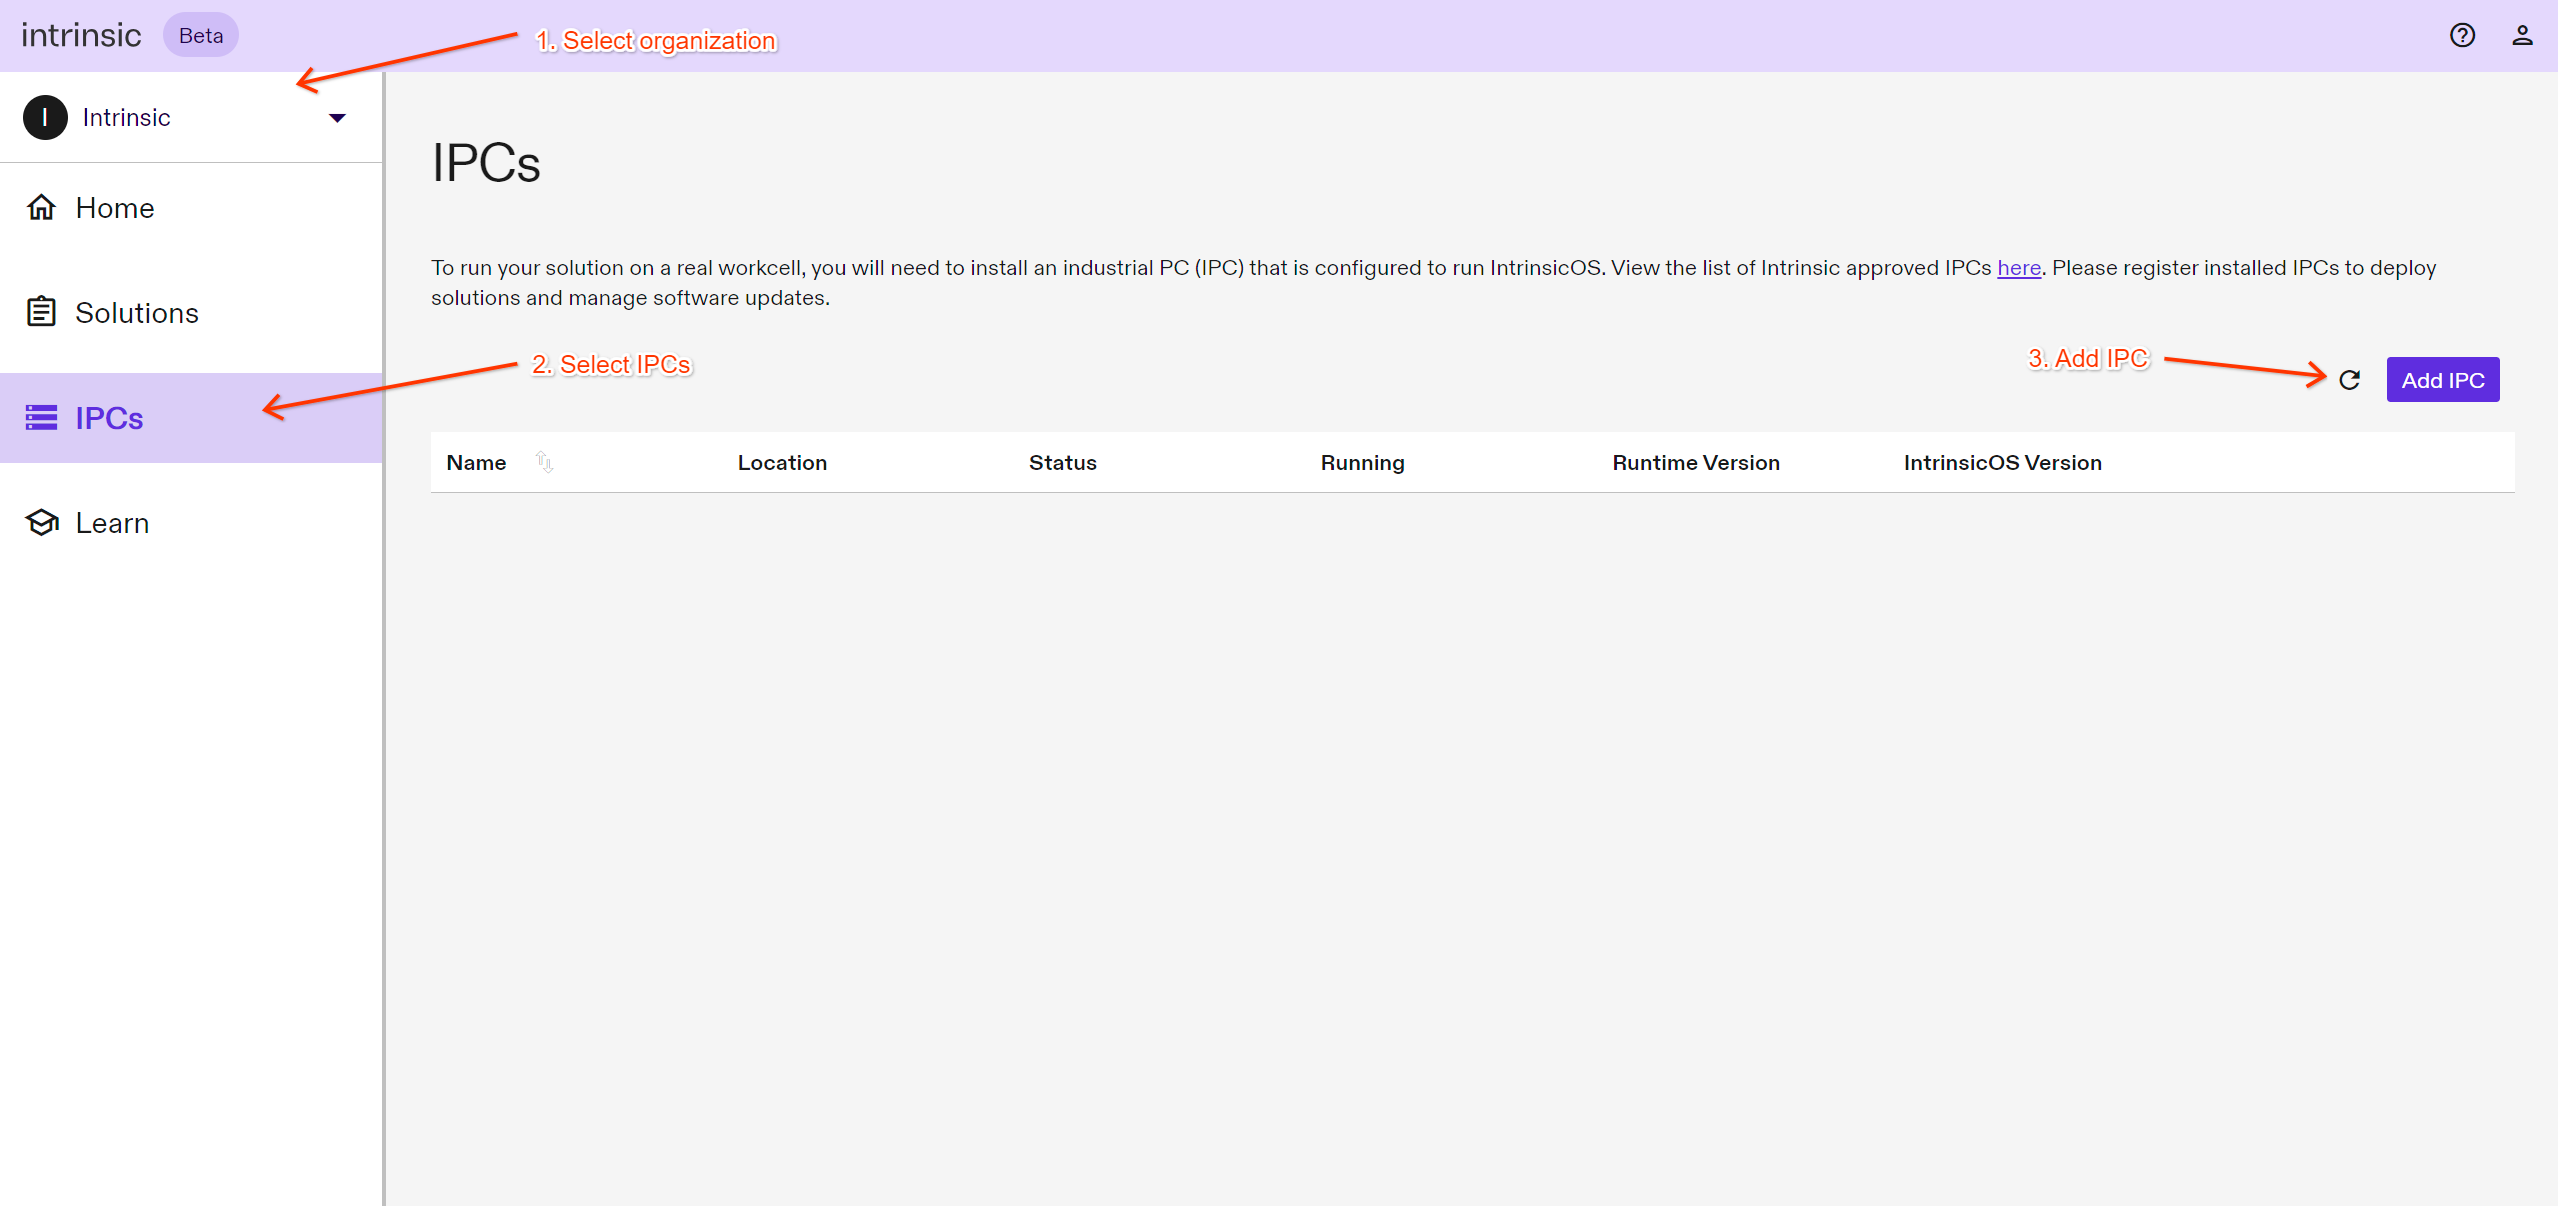Click the Add IPC button
Screen dimensions: 2558x1206
click(2442, 380)
